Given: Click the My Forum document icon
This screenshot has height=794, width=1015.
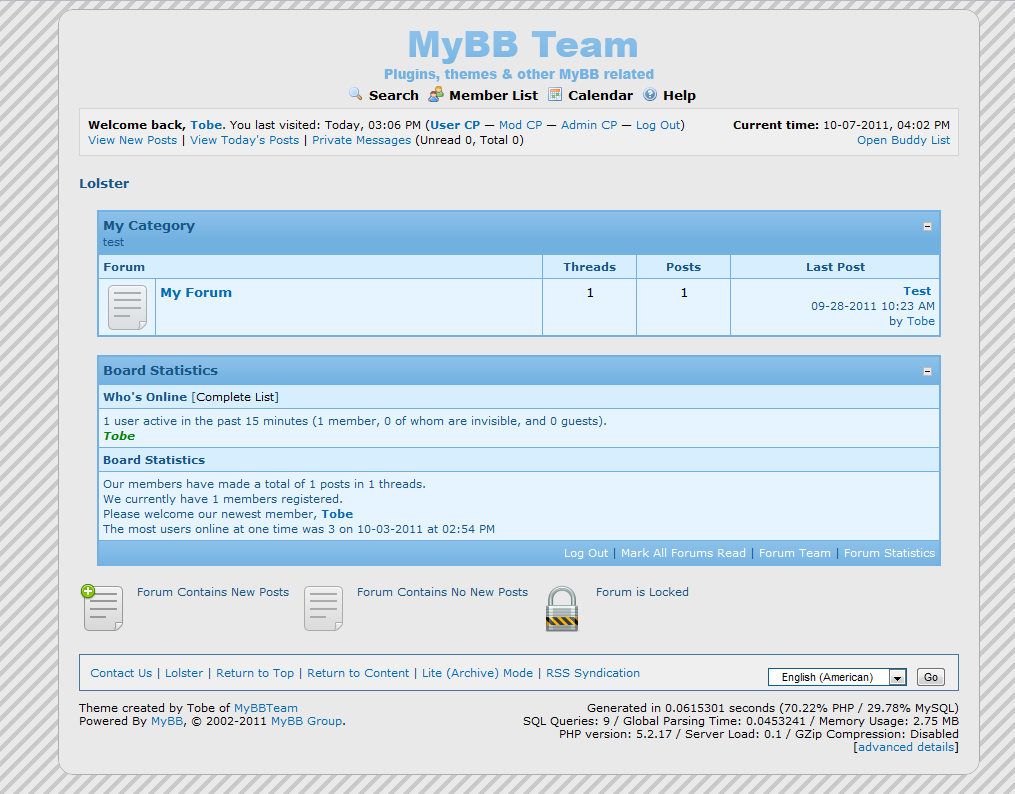Looking at the screenshot, I should (x=127, y=307).
